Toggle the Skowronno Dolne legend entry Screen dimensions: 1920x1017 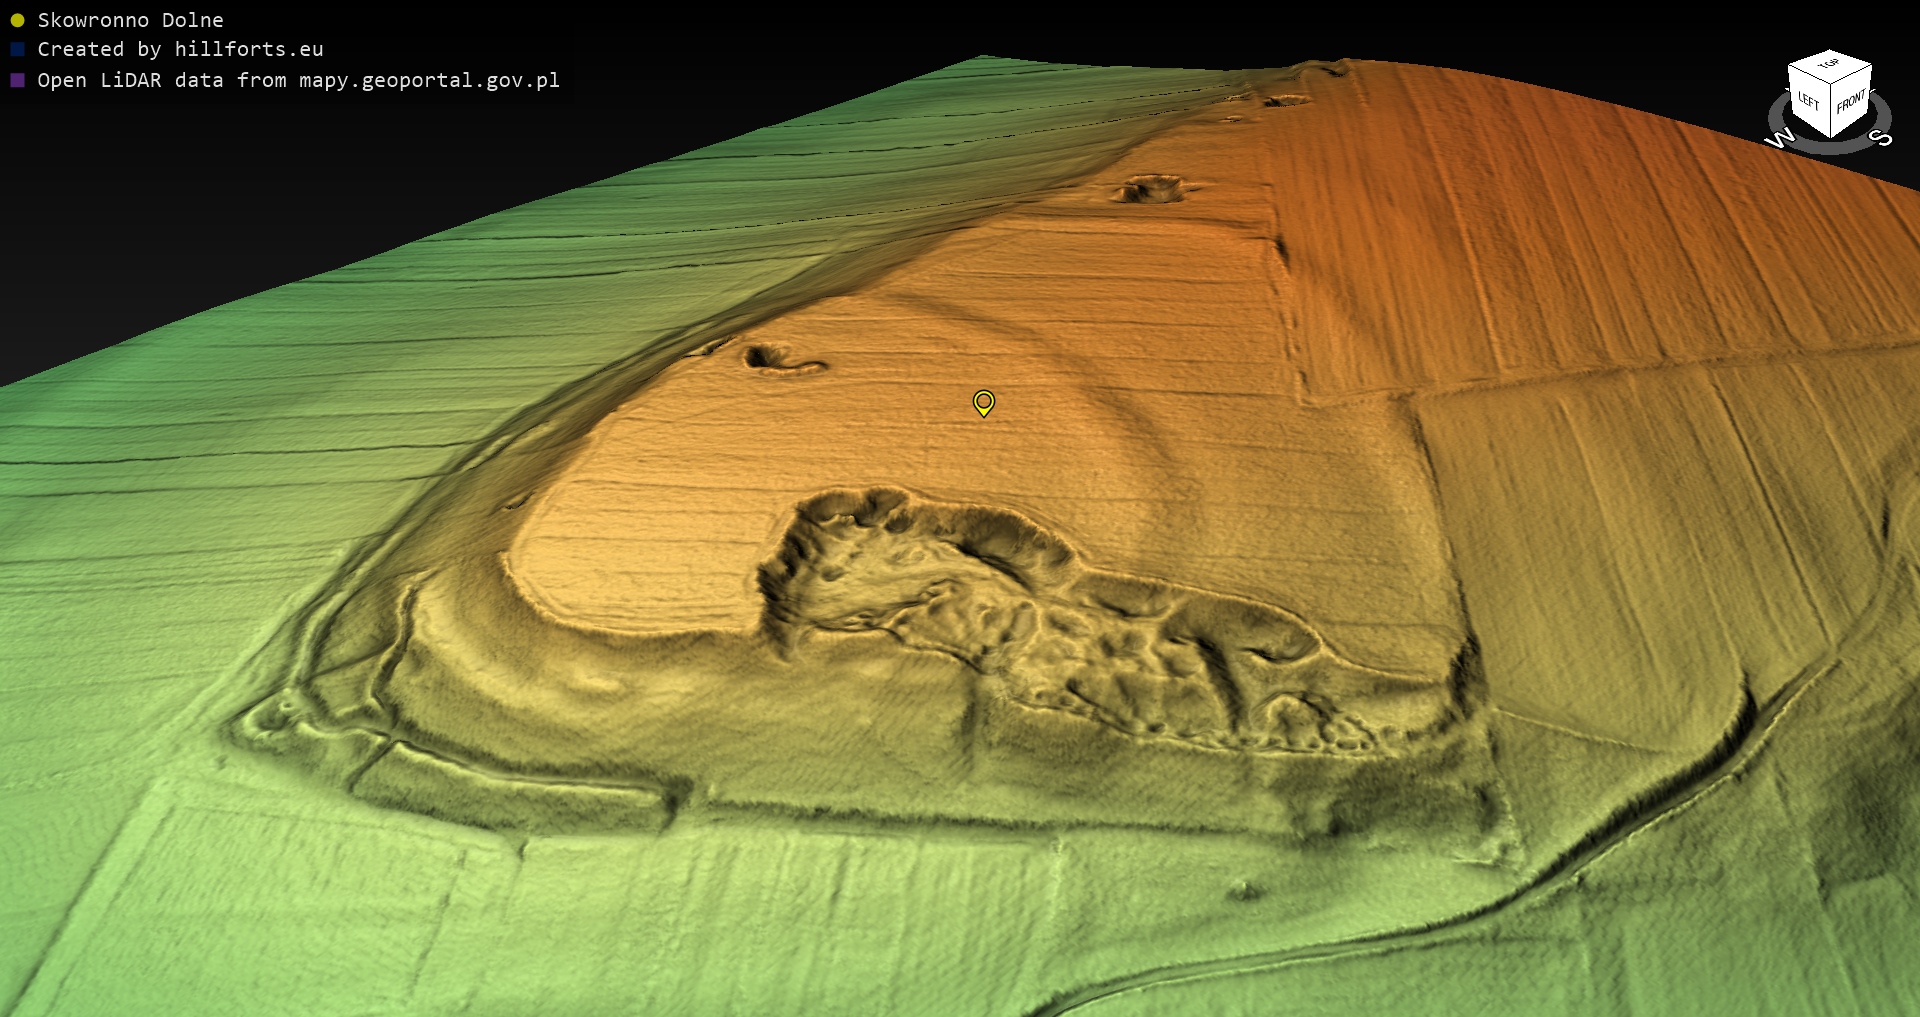[130, 20]
